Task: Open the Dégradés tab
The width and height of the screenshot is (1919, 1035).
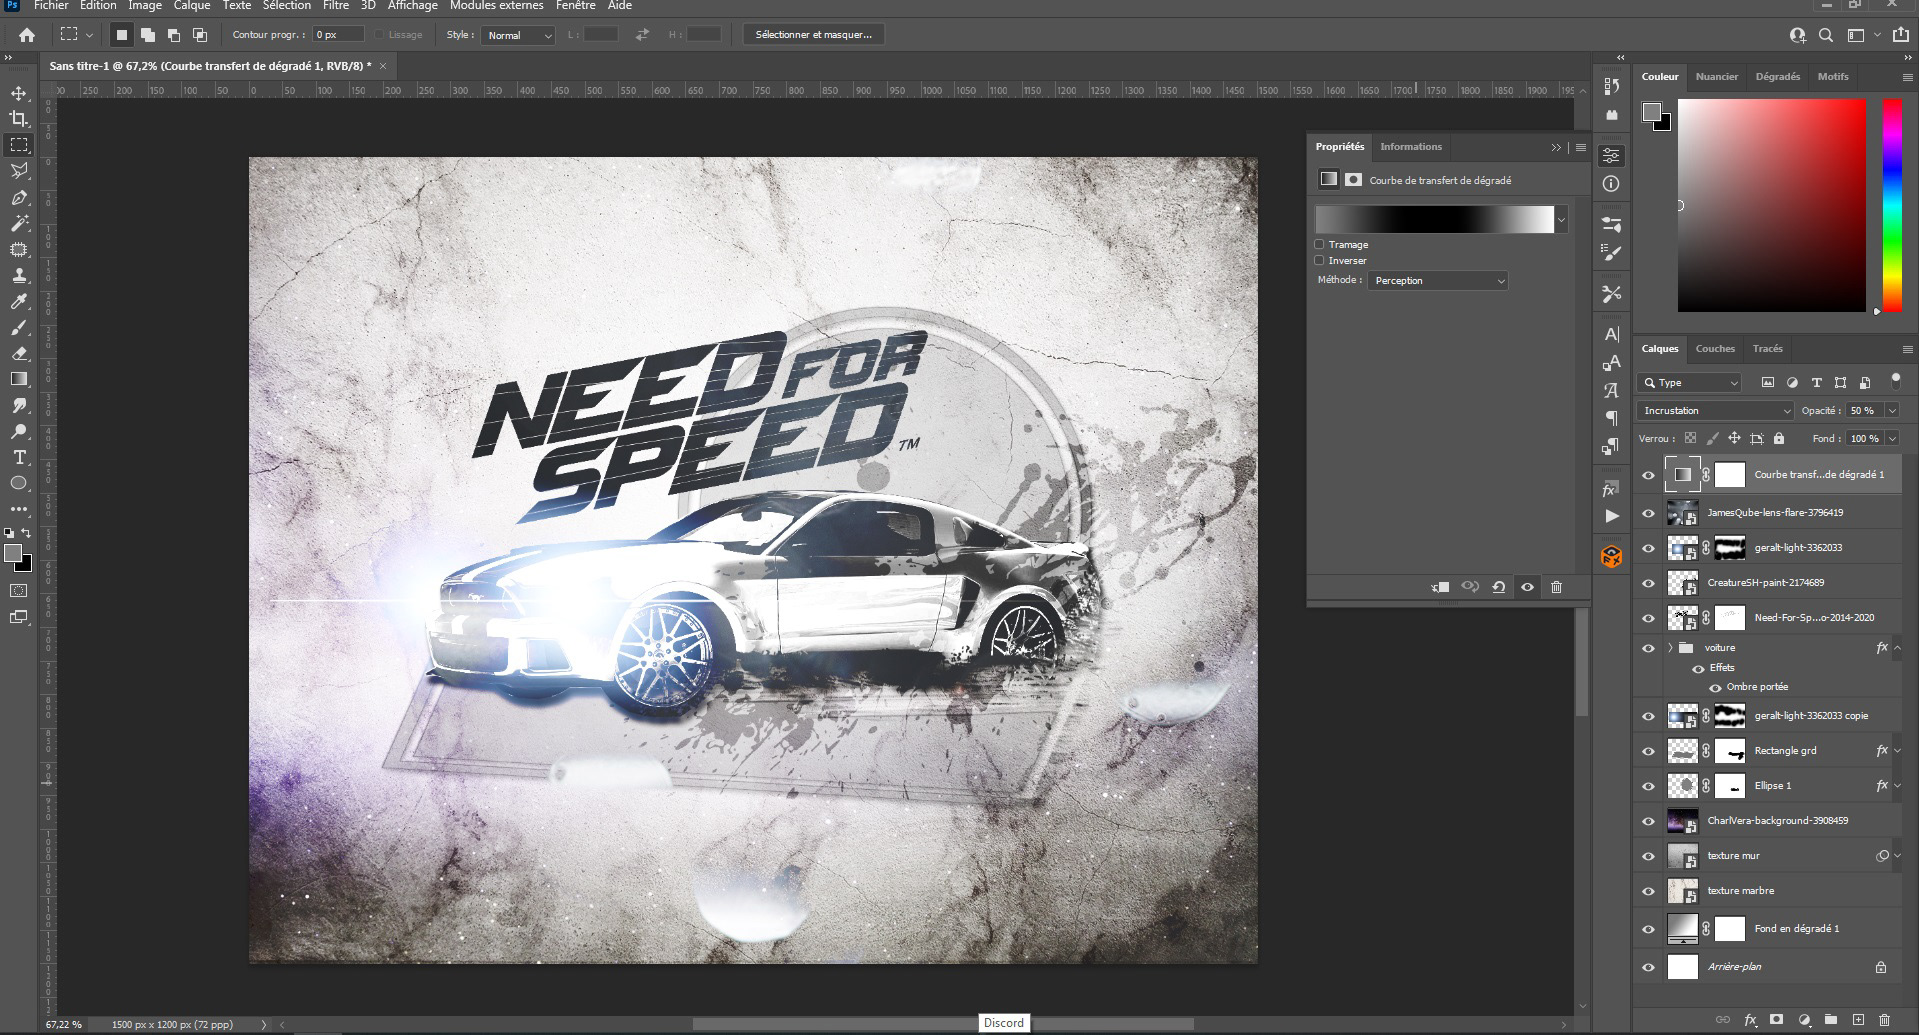Action: click(x=1777, y=77)
